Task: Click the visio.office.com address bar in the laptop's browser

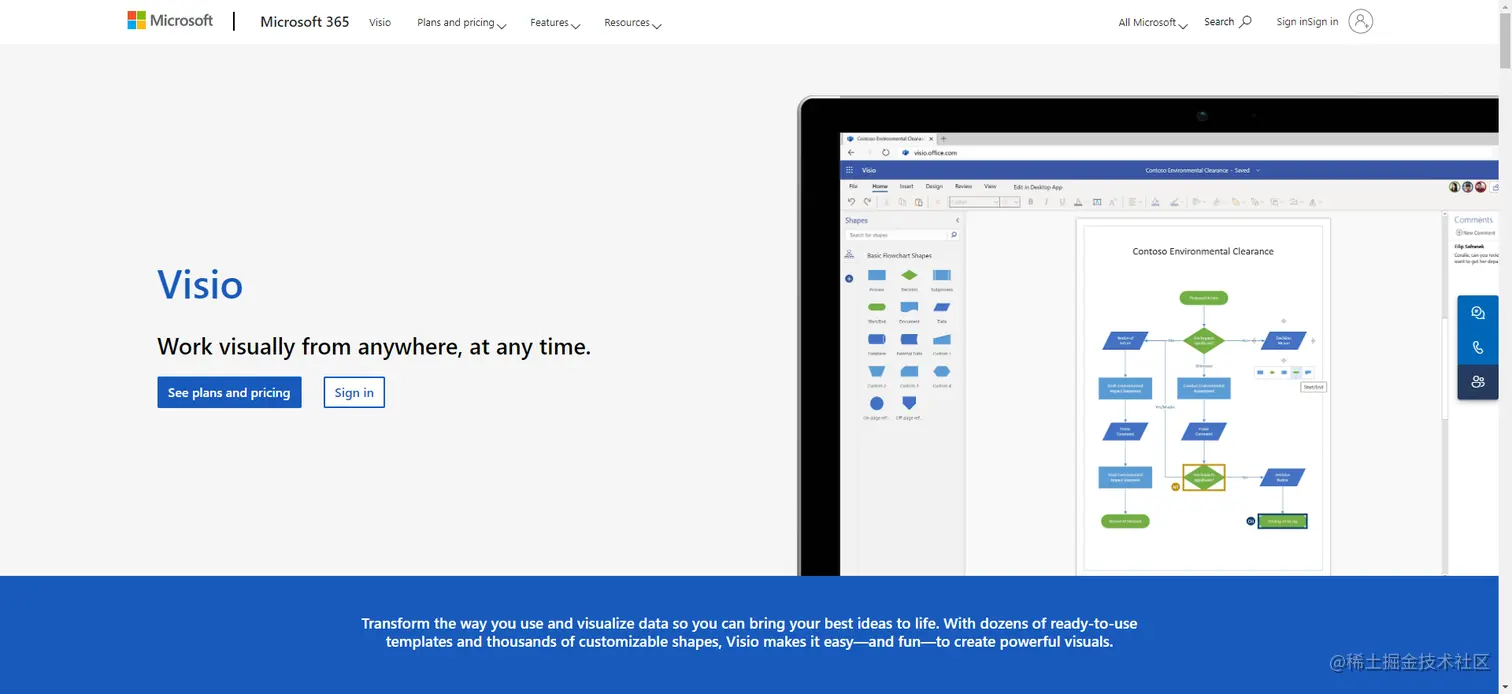Action: pyautogui.click(x=935, y=153)
